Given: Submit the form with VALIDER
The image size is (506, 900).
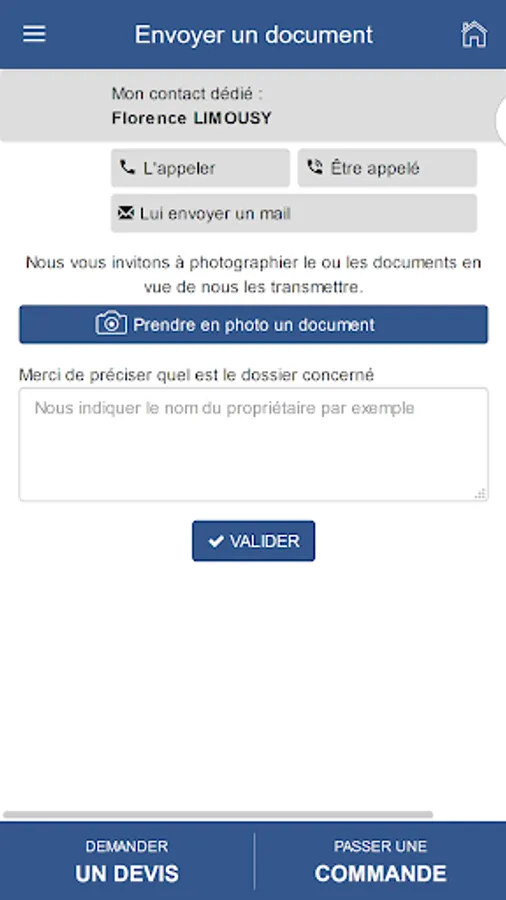Looking at the screenshot, I should [x=254, y=541].
